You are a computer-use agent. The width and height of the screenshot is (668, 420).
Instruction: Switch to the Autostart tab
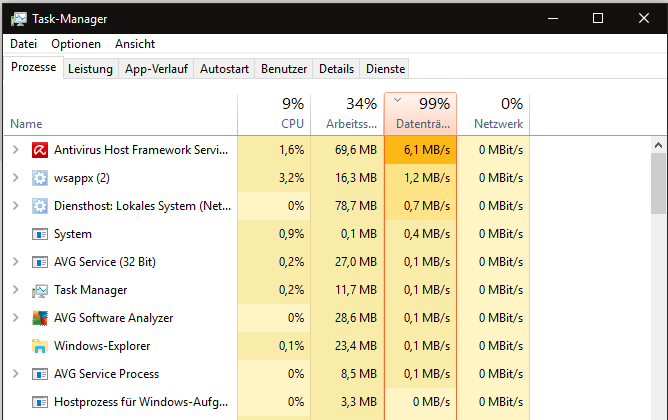[224, 69]
